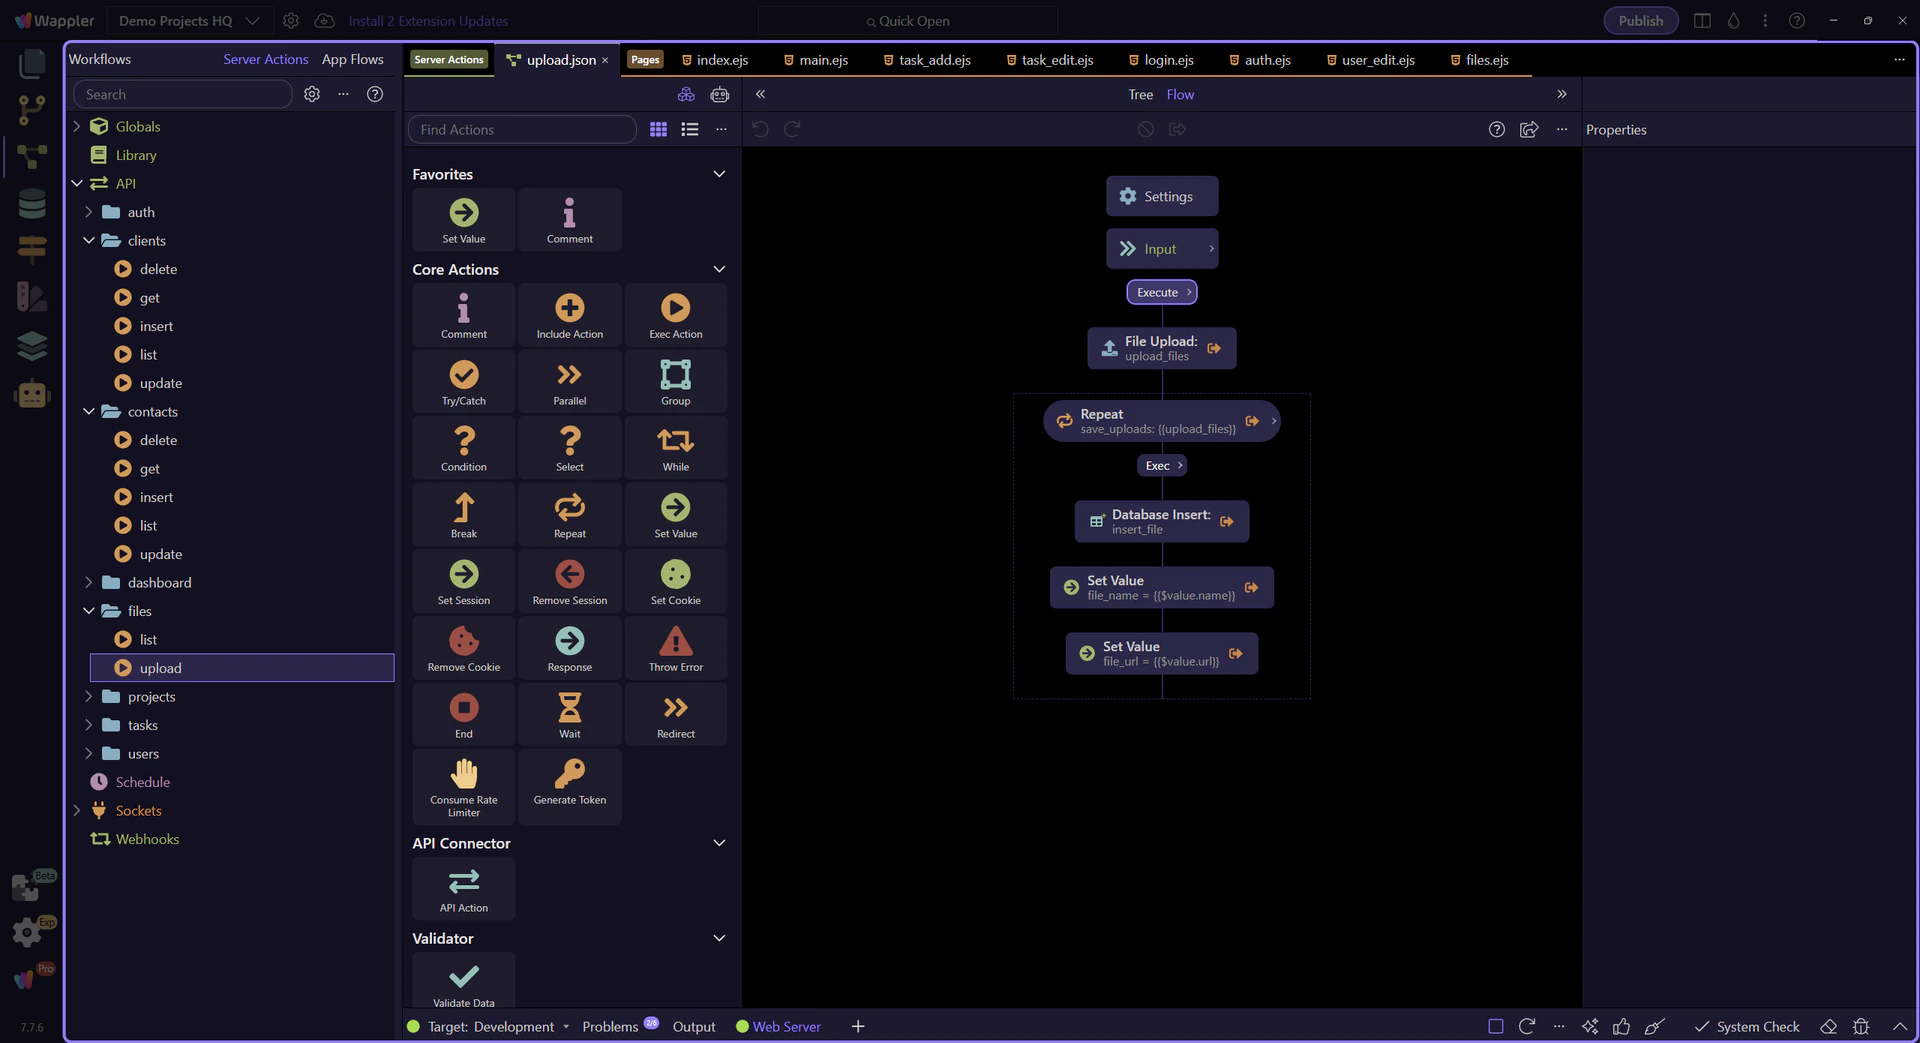Click the Find Actions search field
Viewport: 1920px width, 1043px height.
pyautogui.click(x=522, y=129)
